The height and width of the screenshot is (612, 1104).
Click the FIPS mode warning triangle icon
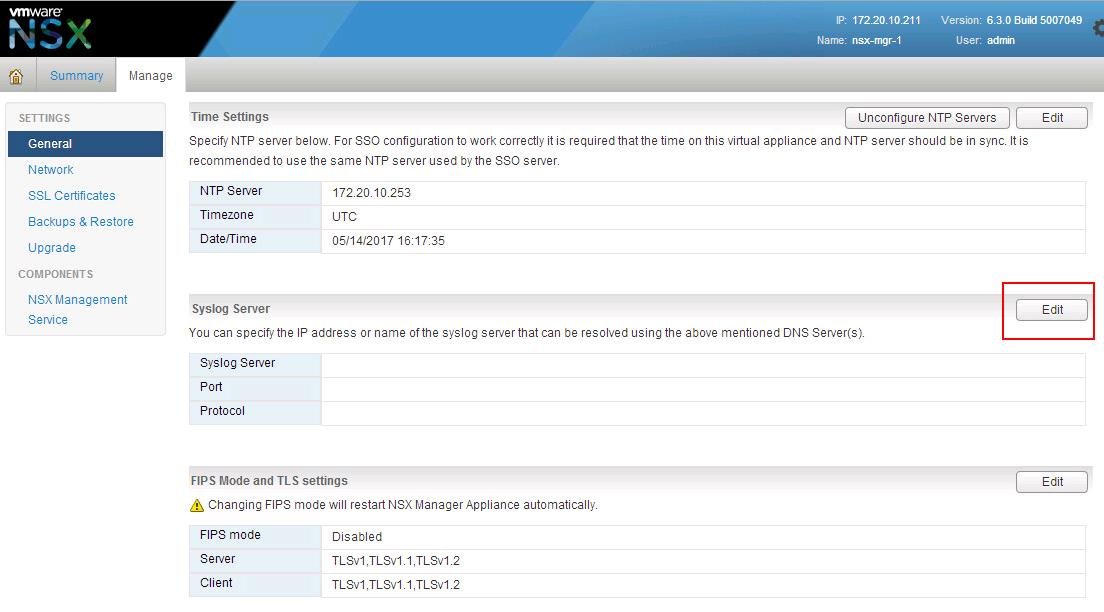pos(197,506)
